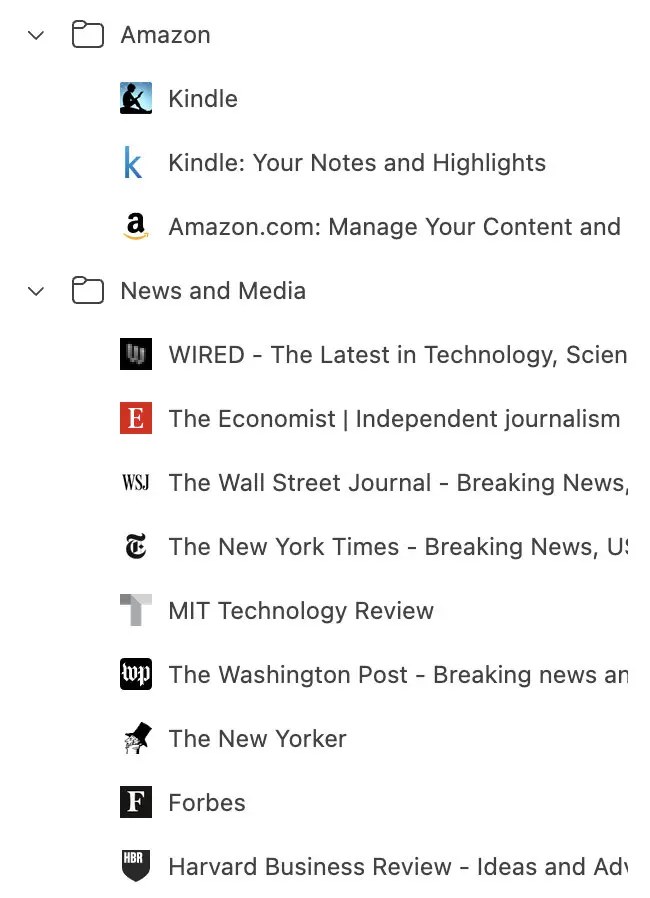Click the New York Times T favicon

point(135,547)
